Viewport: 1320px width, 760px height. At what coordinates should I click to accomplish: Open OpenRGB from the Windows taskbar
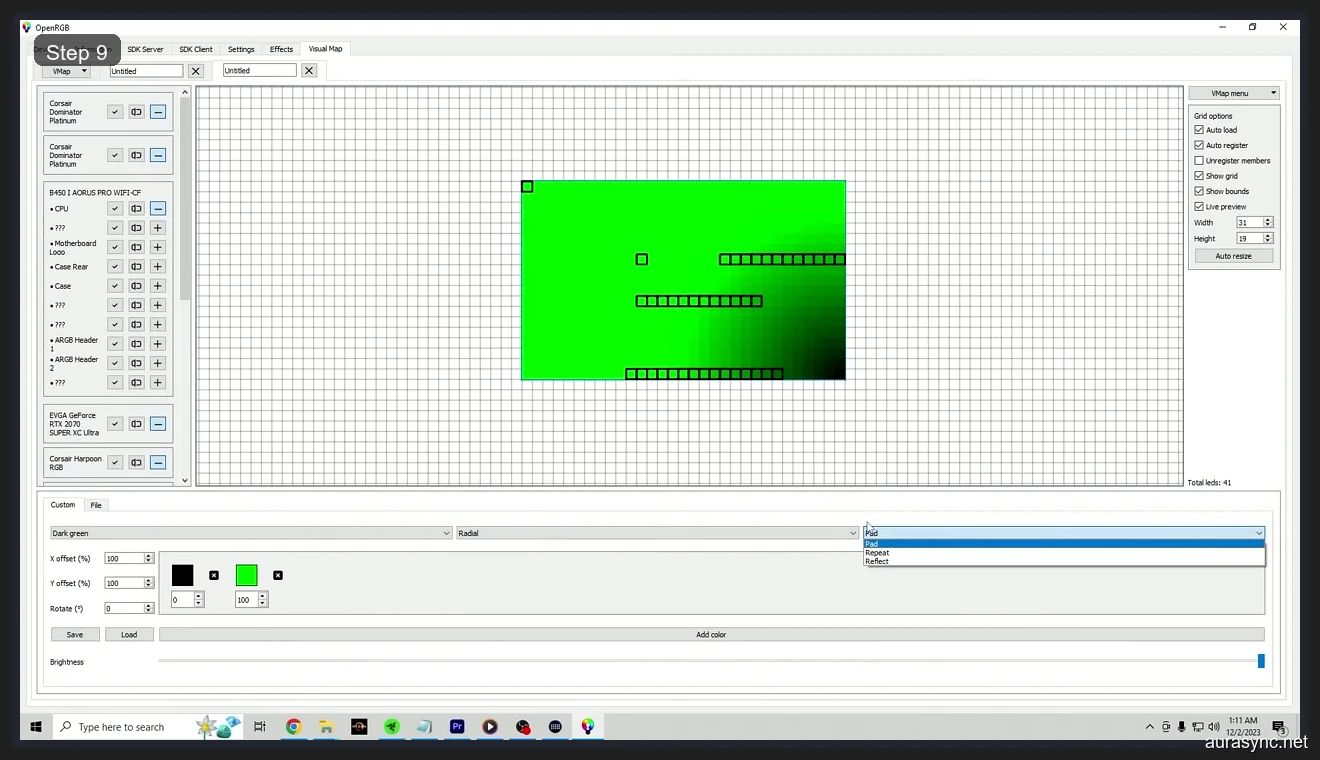588,727
